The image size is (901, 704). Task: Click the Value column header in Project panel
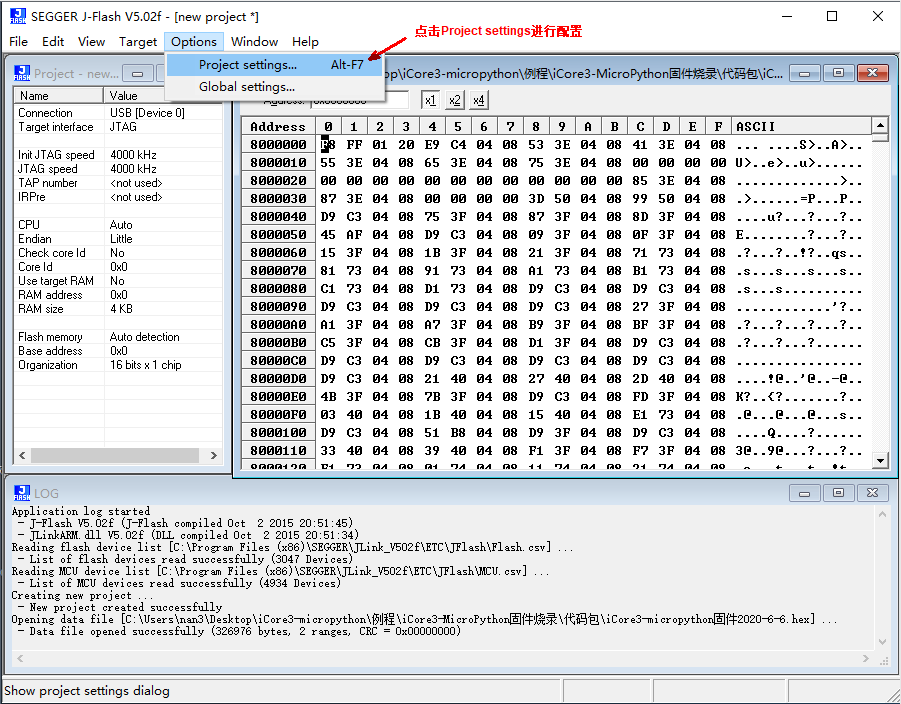(x=124, y=96)
